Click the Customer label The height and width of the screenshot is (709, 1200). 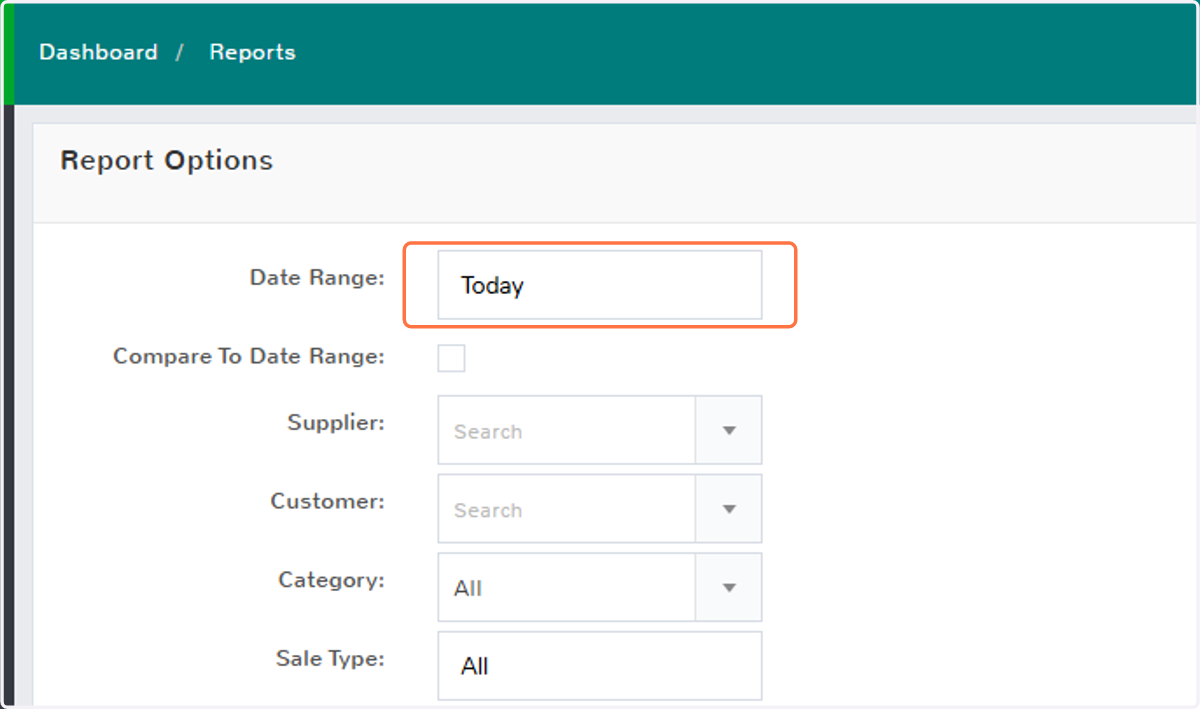pyautogui.click(x=327, y=501)
